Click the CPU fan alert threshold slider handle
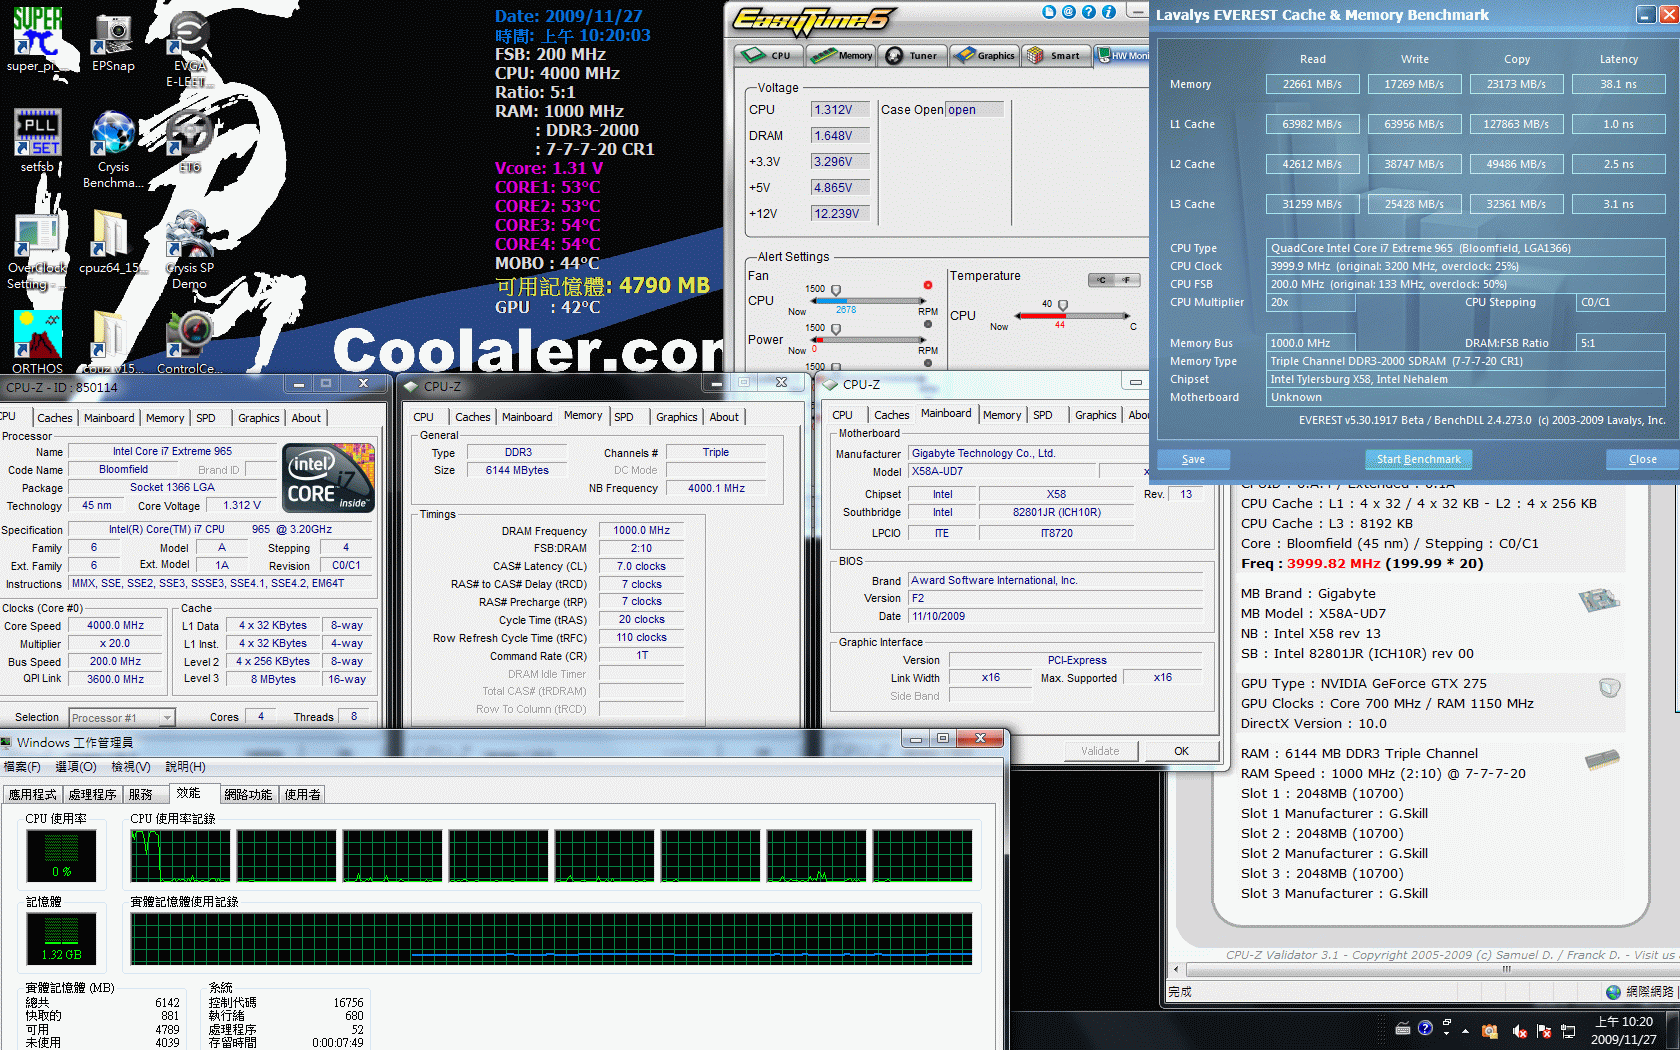Screen dimensions: 1680x1050 pos(836,290)
